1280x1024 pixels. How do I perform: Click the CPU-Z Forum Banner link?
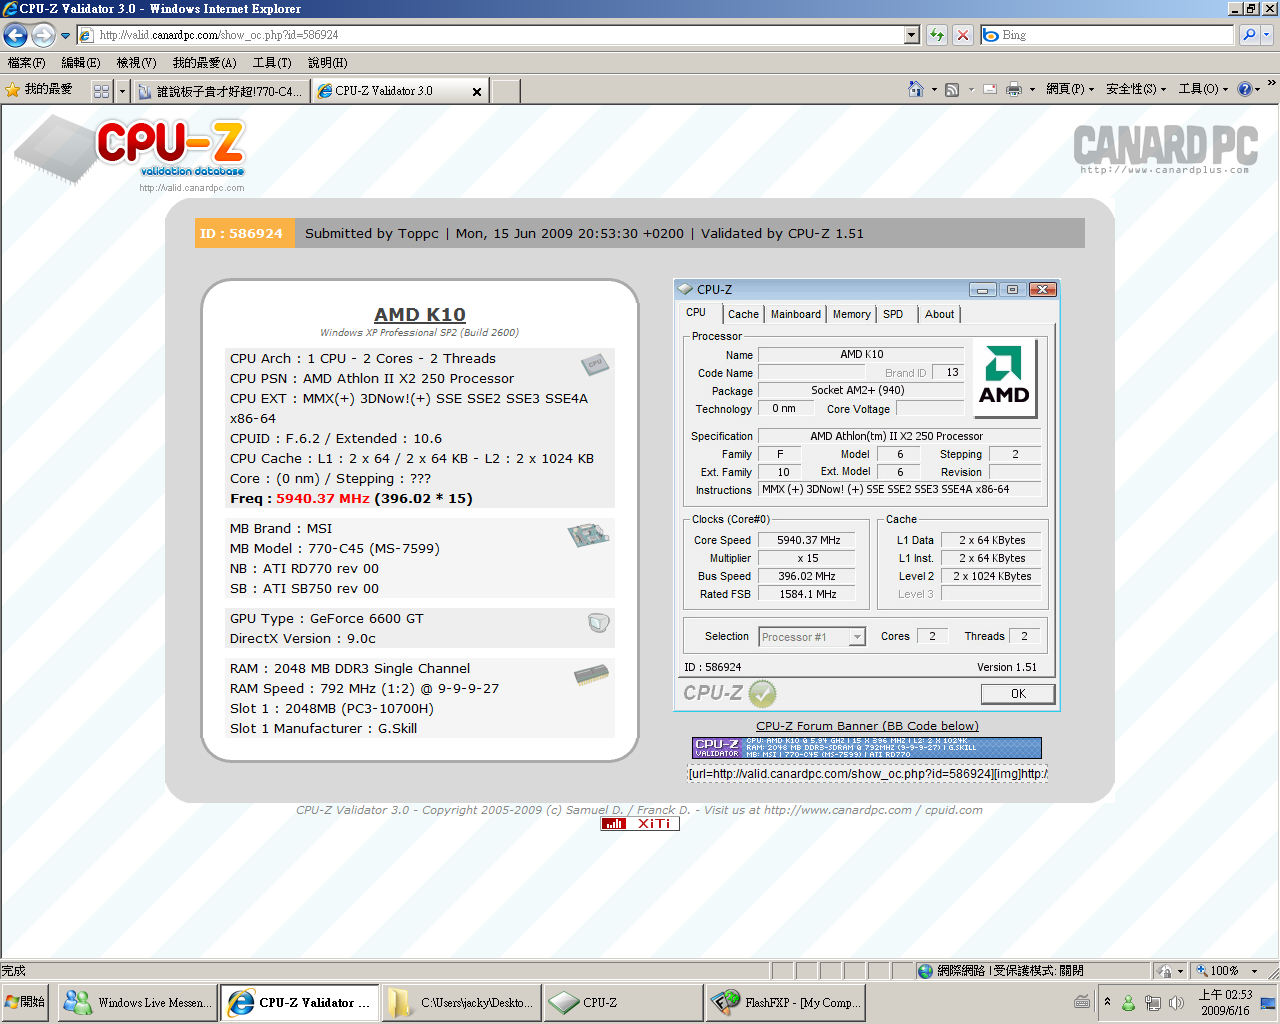tap(867, 726)
